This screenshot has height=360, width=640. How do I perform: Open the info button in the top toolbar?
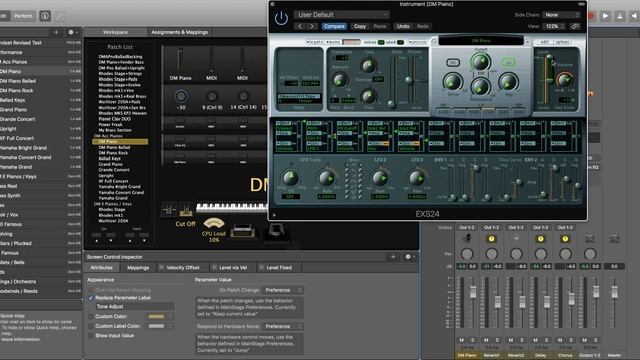click(45, 16)
